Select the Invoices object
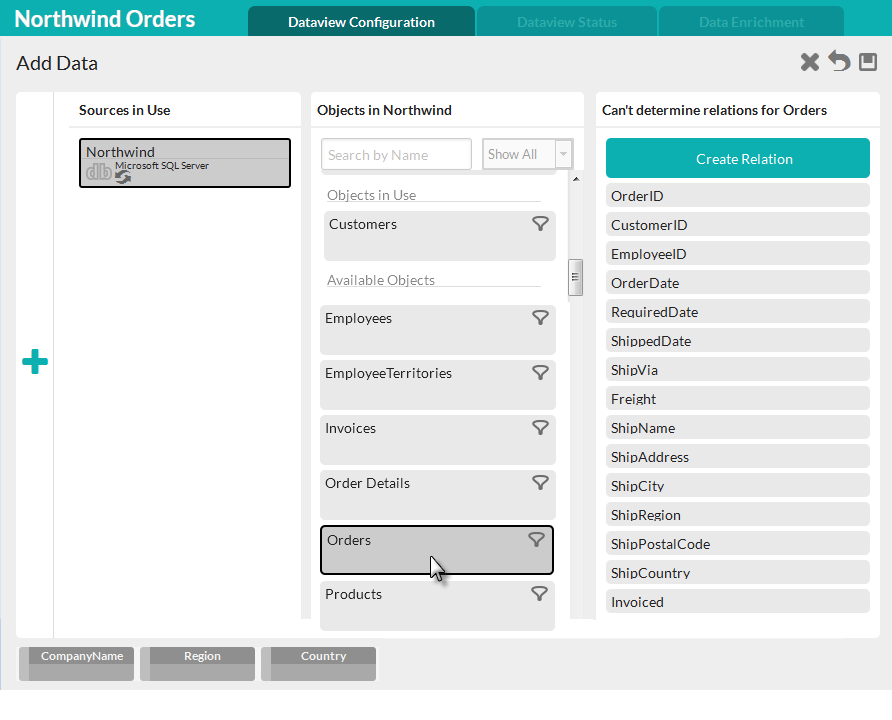The image size is (892, 720). tap(437, 440)
